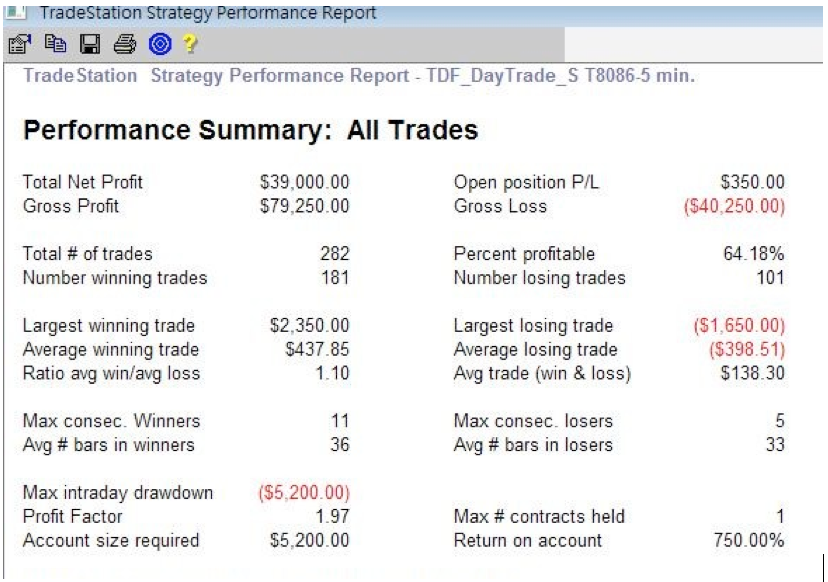This screenshot has height=582, width=828.
Task: Click the copy report icon
Action: tap(55, 44)
